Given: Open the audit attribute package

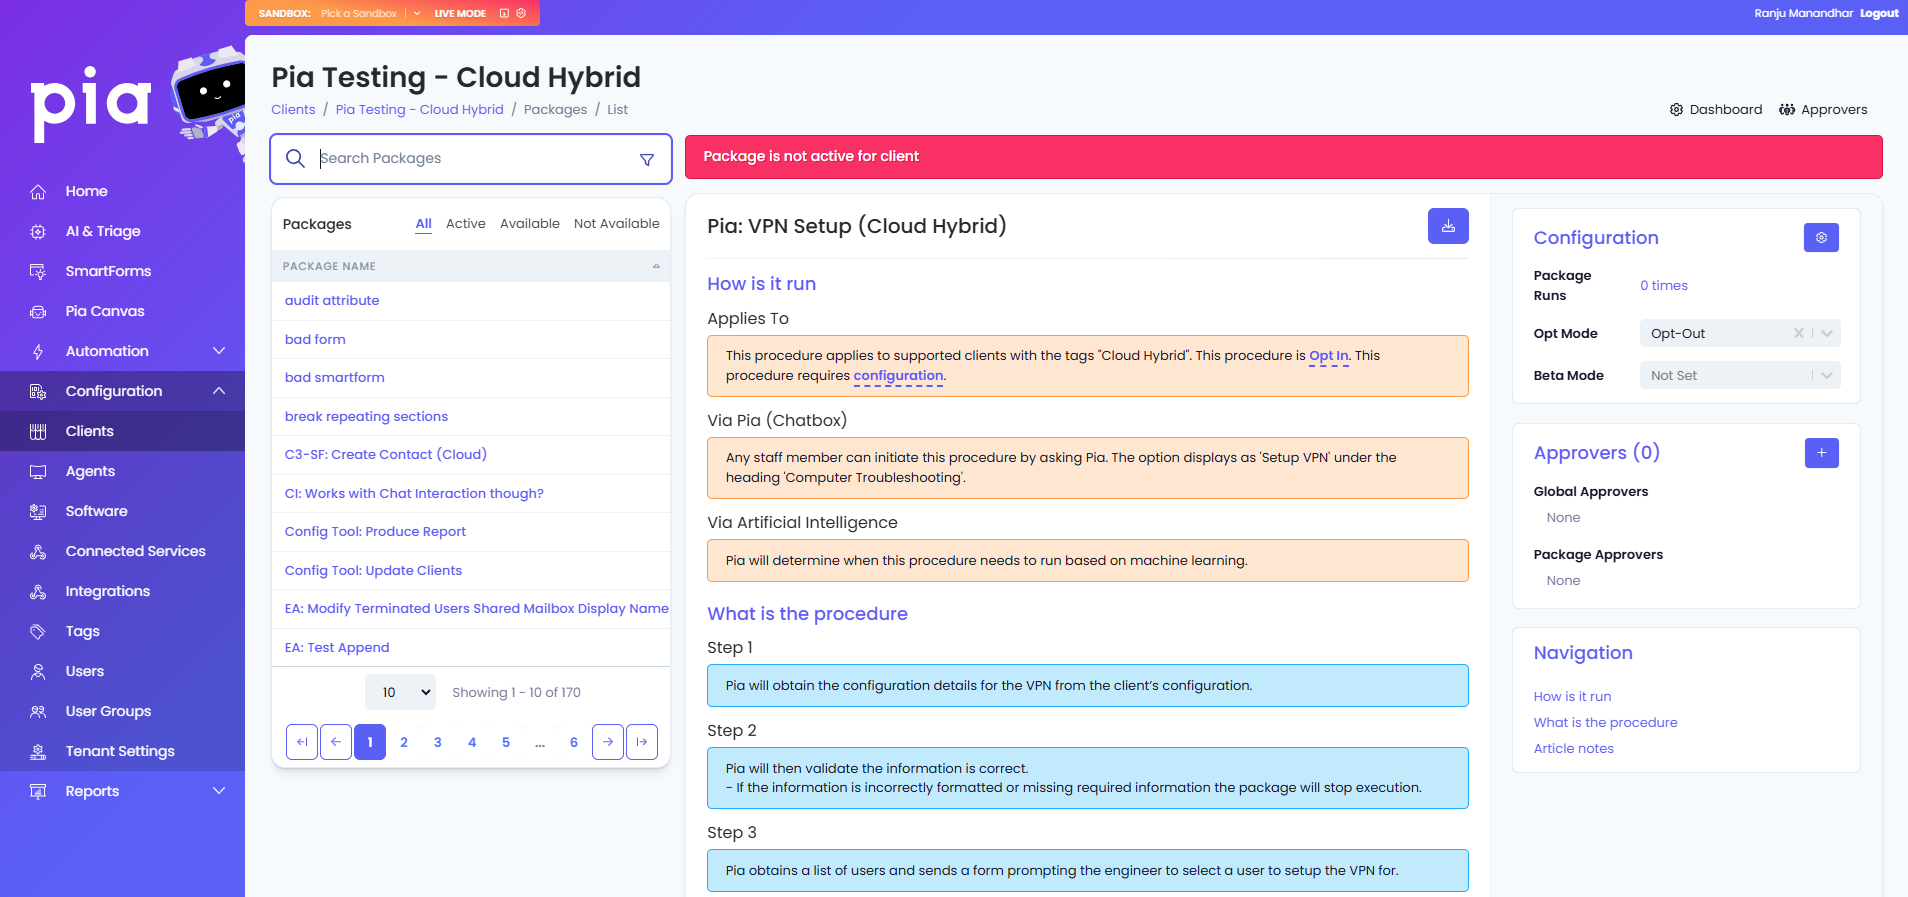Looking at the screenshot, I should [x=332, y=301].
